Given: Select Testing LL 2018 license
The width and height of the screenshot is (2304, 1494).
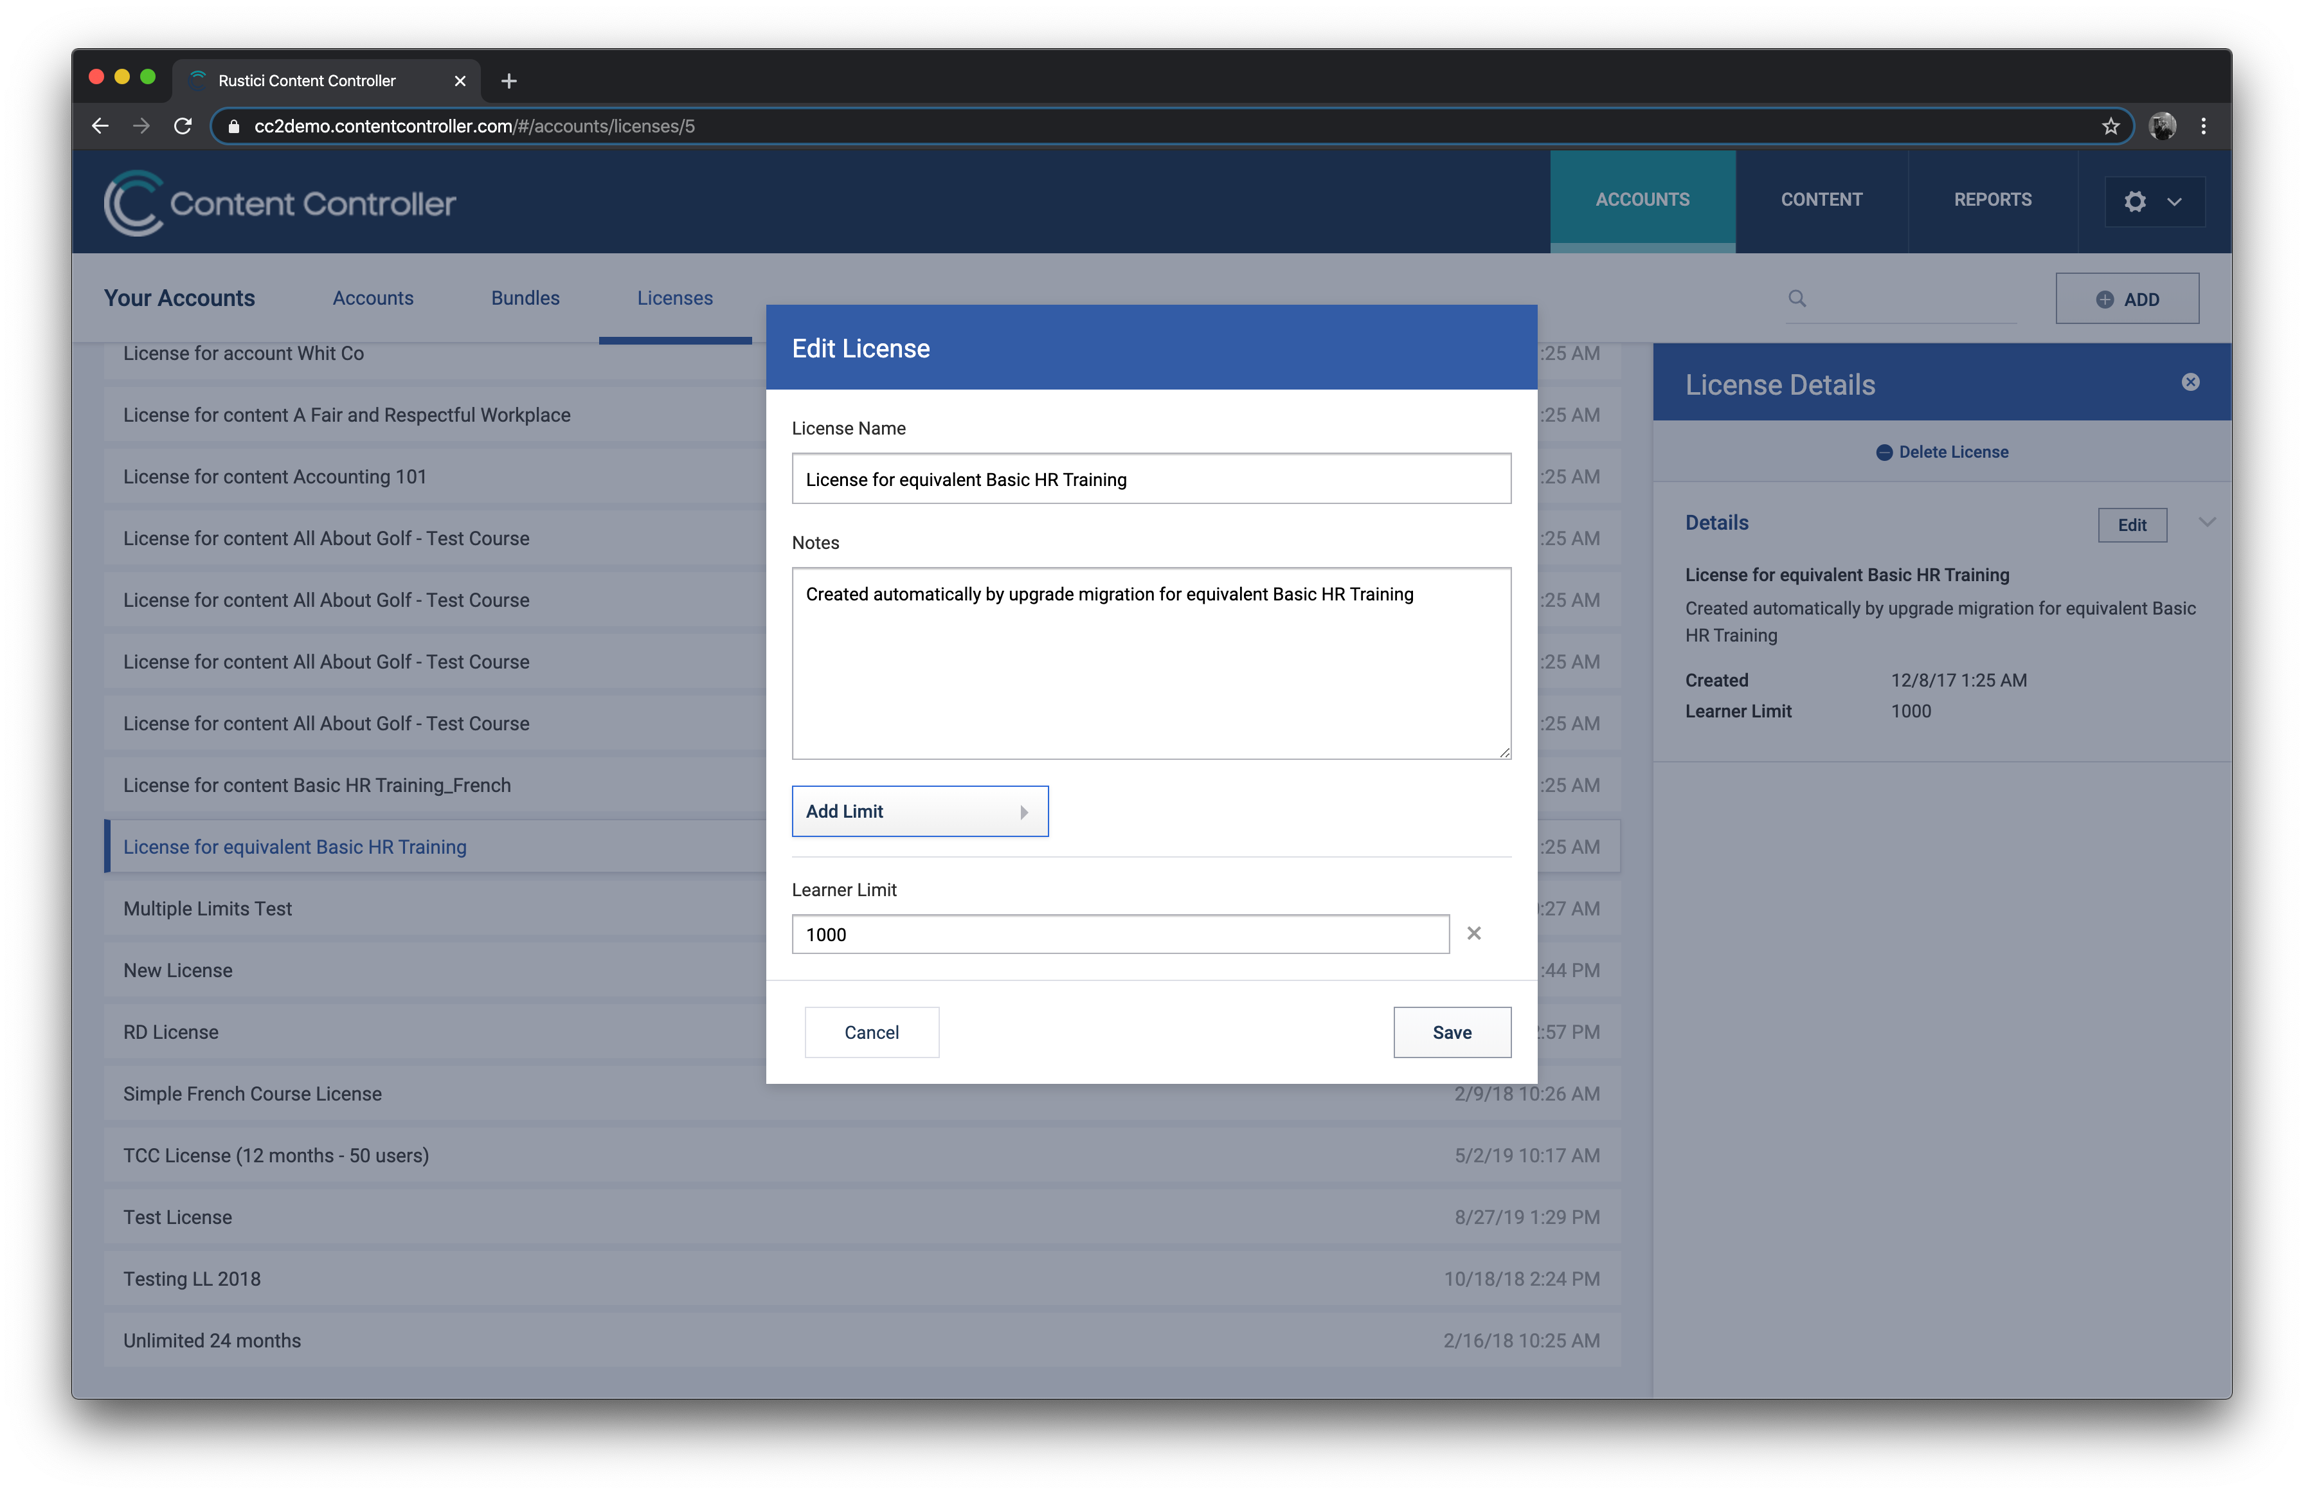Looking at the screenshot, I should [x=861, y=1279].
